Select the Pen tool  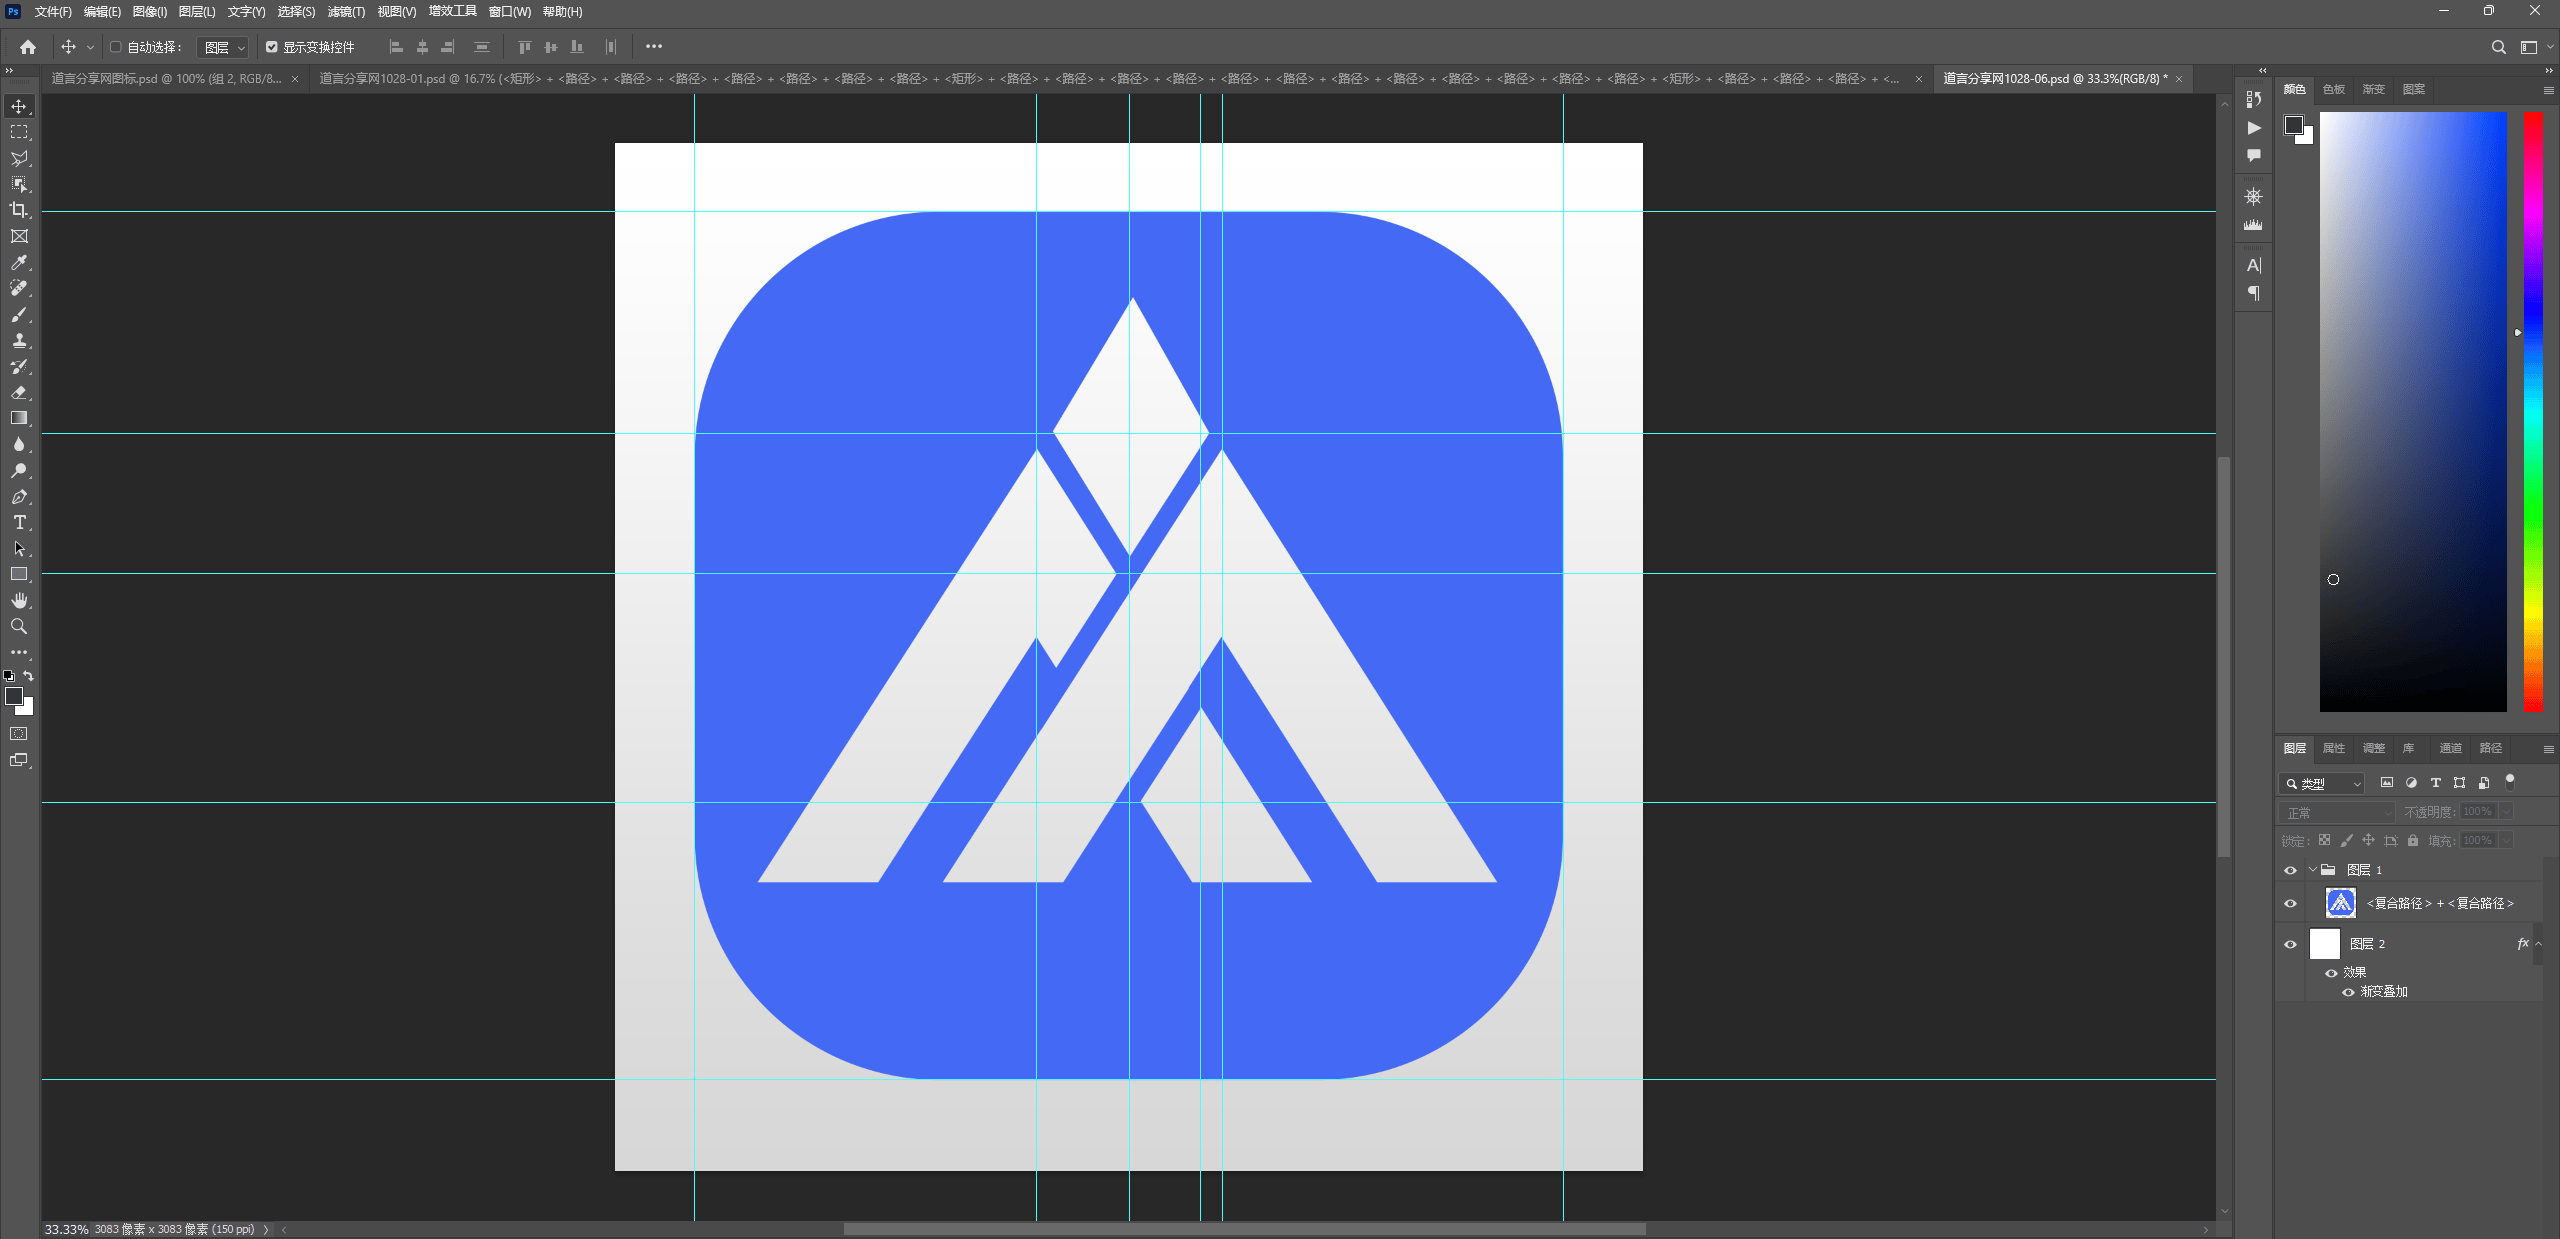click(x=19, y=497)
